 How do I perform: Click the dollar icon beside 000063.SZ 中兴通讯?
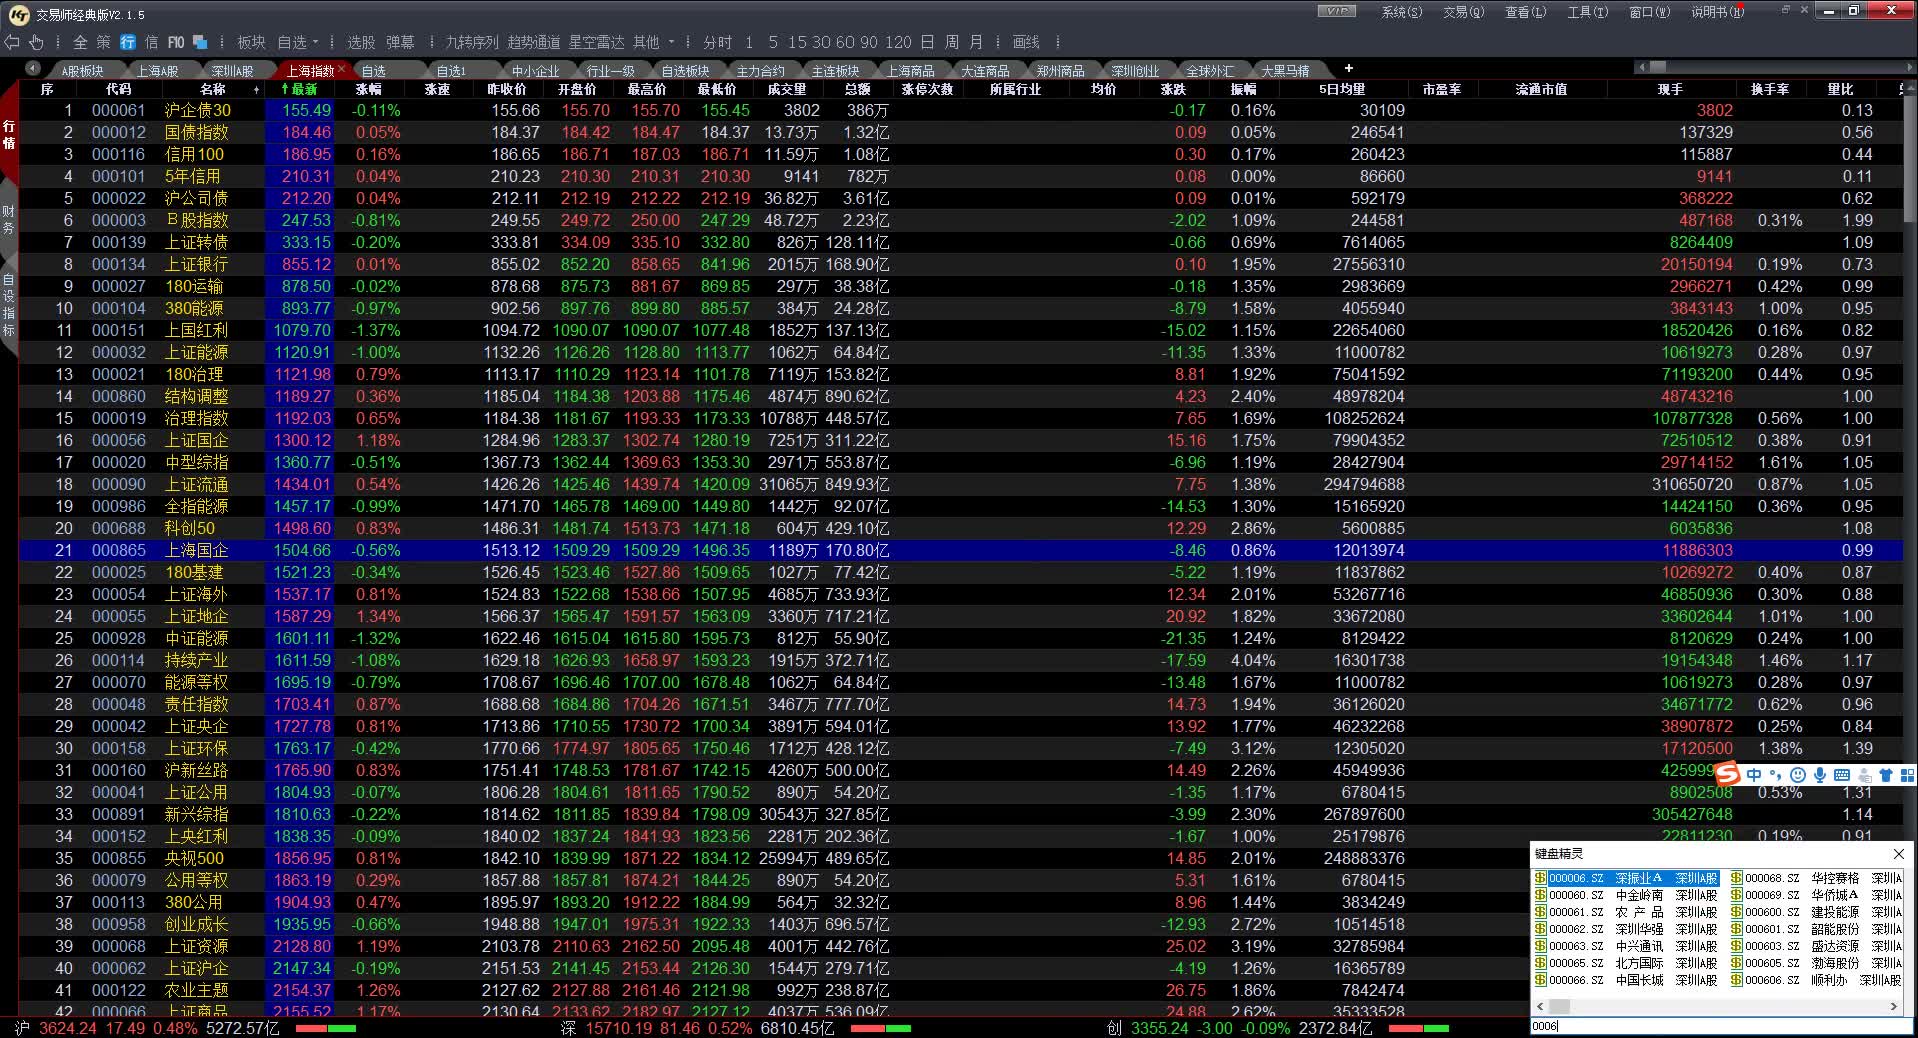tap(1540, 946)
